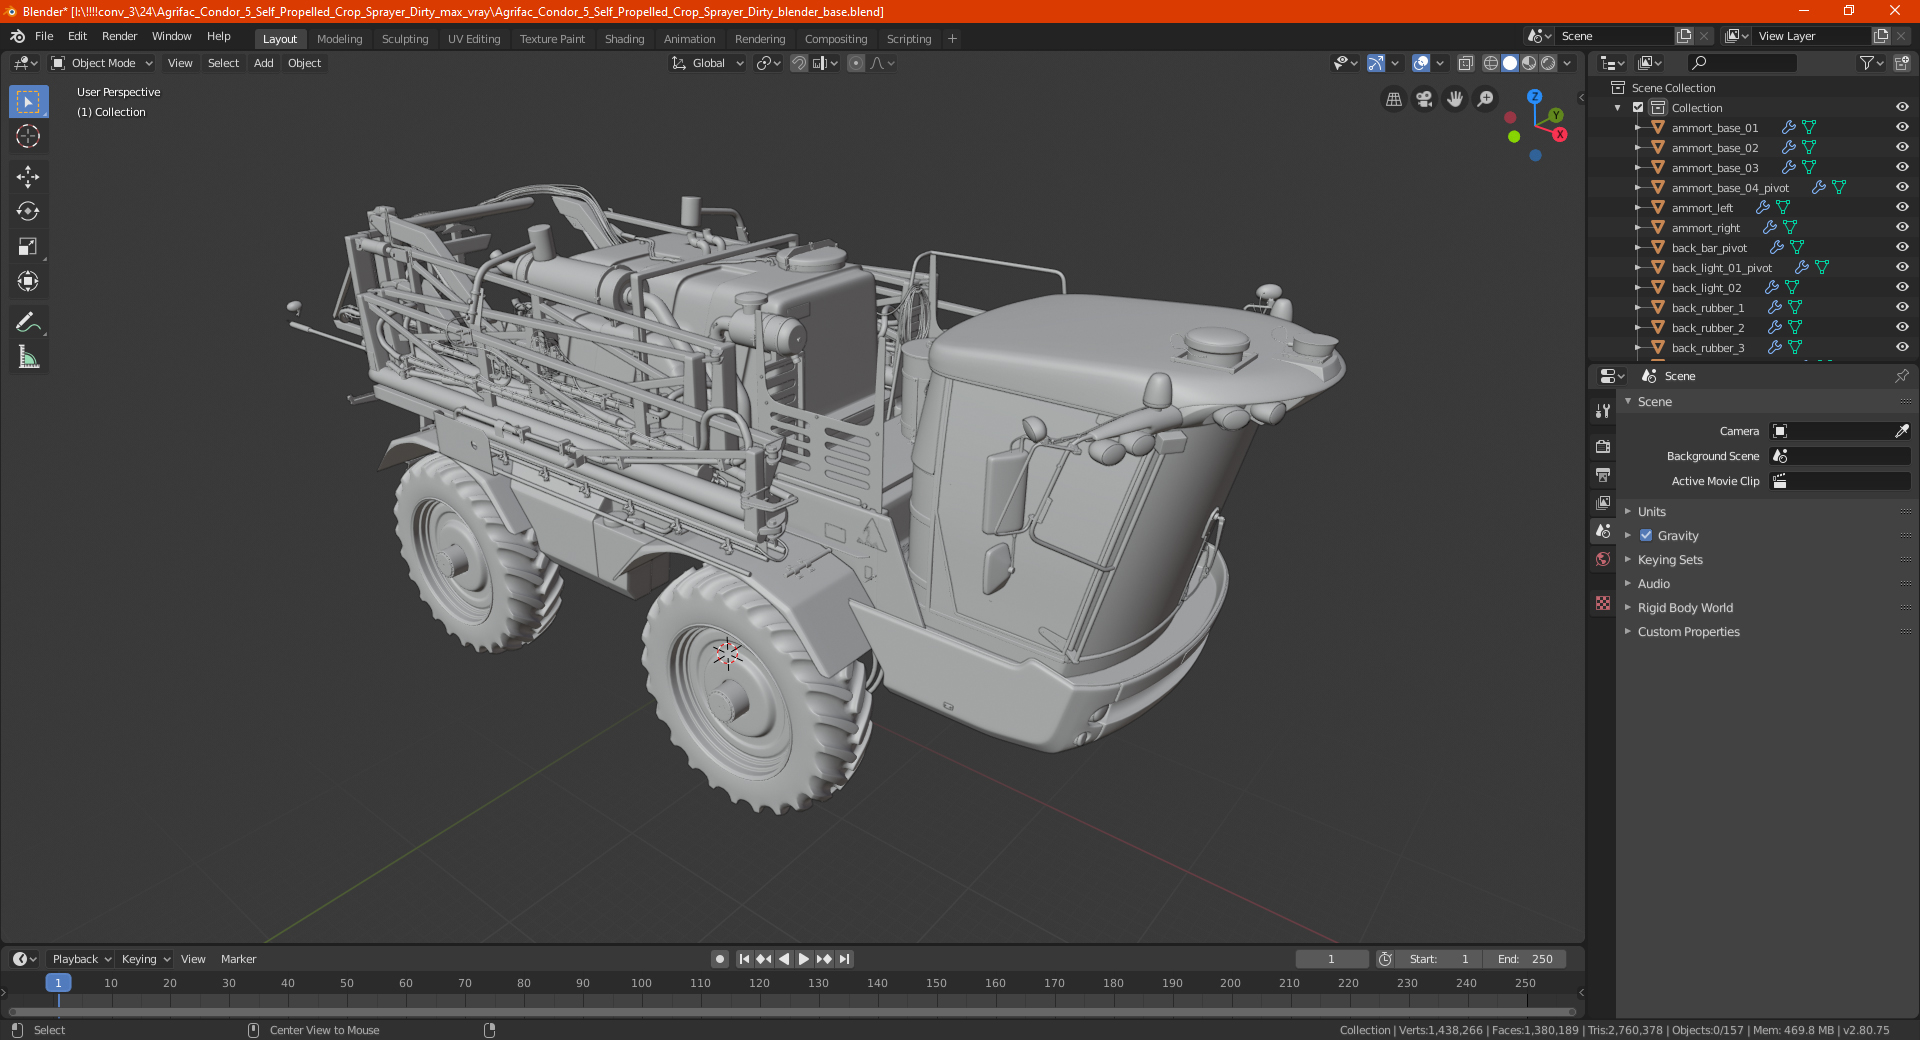
Task: Toggle proportional editing
Action: pyautogui.click(x=856, y=63)
